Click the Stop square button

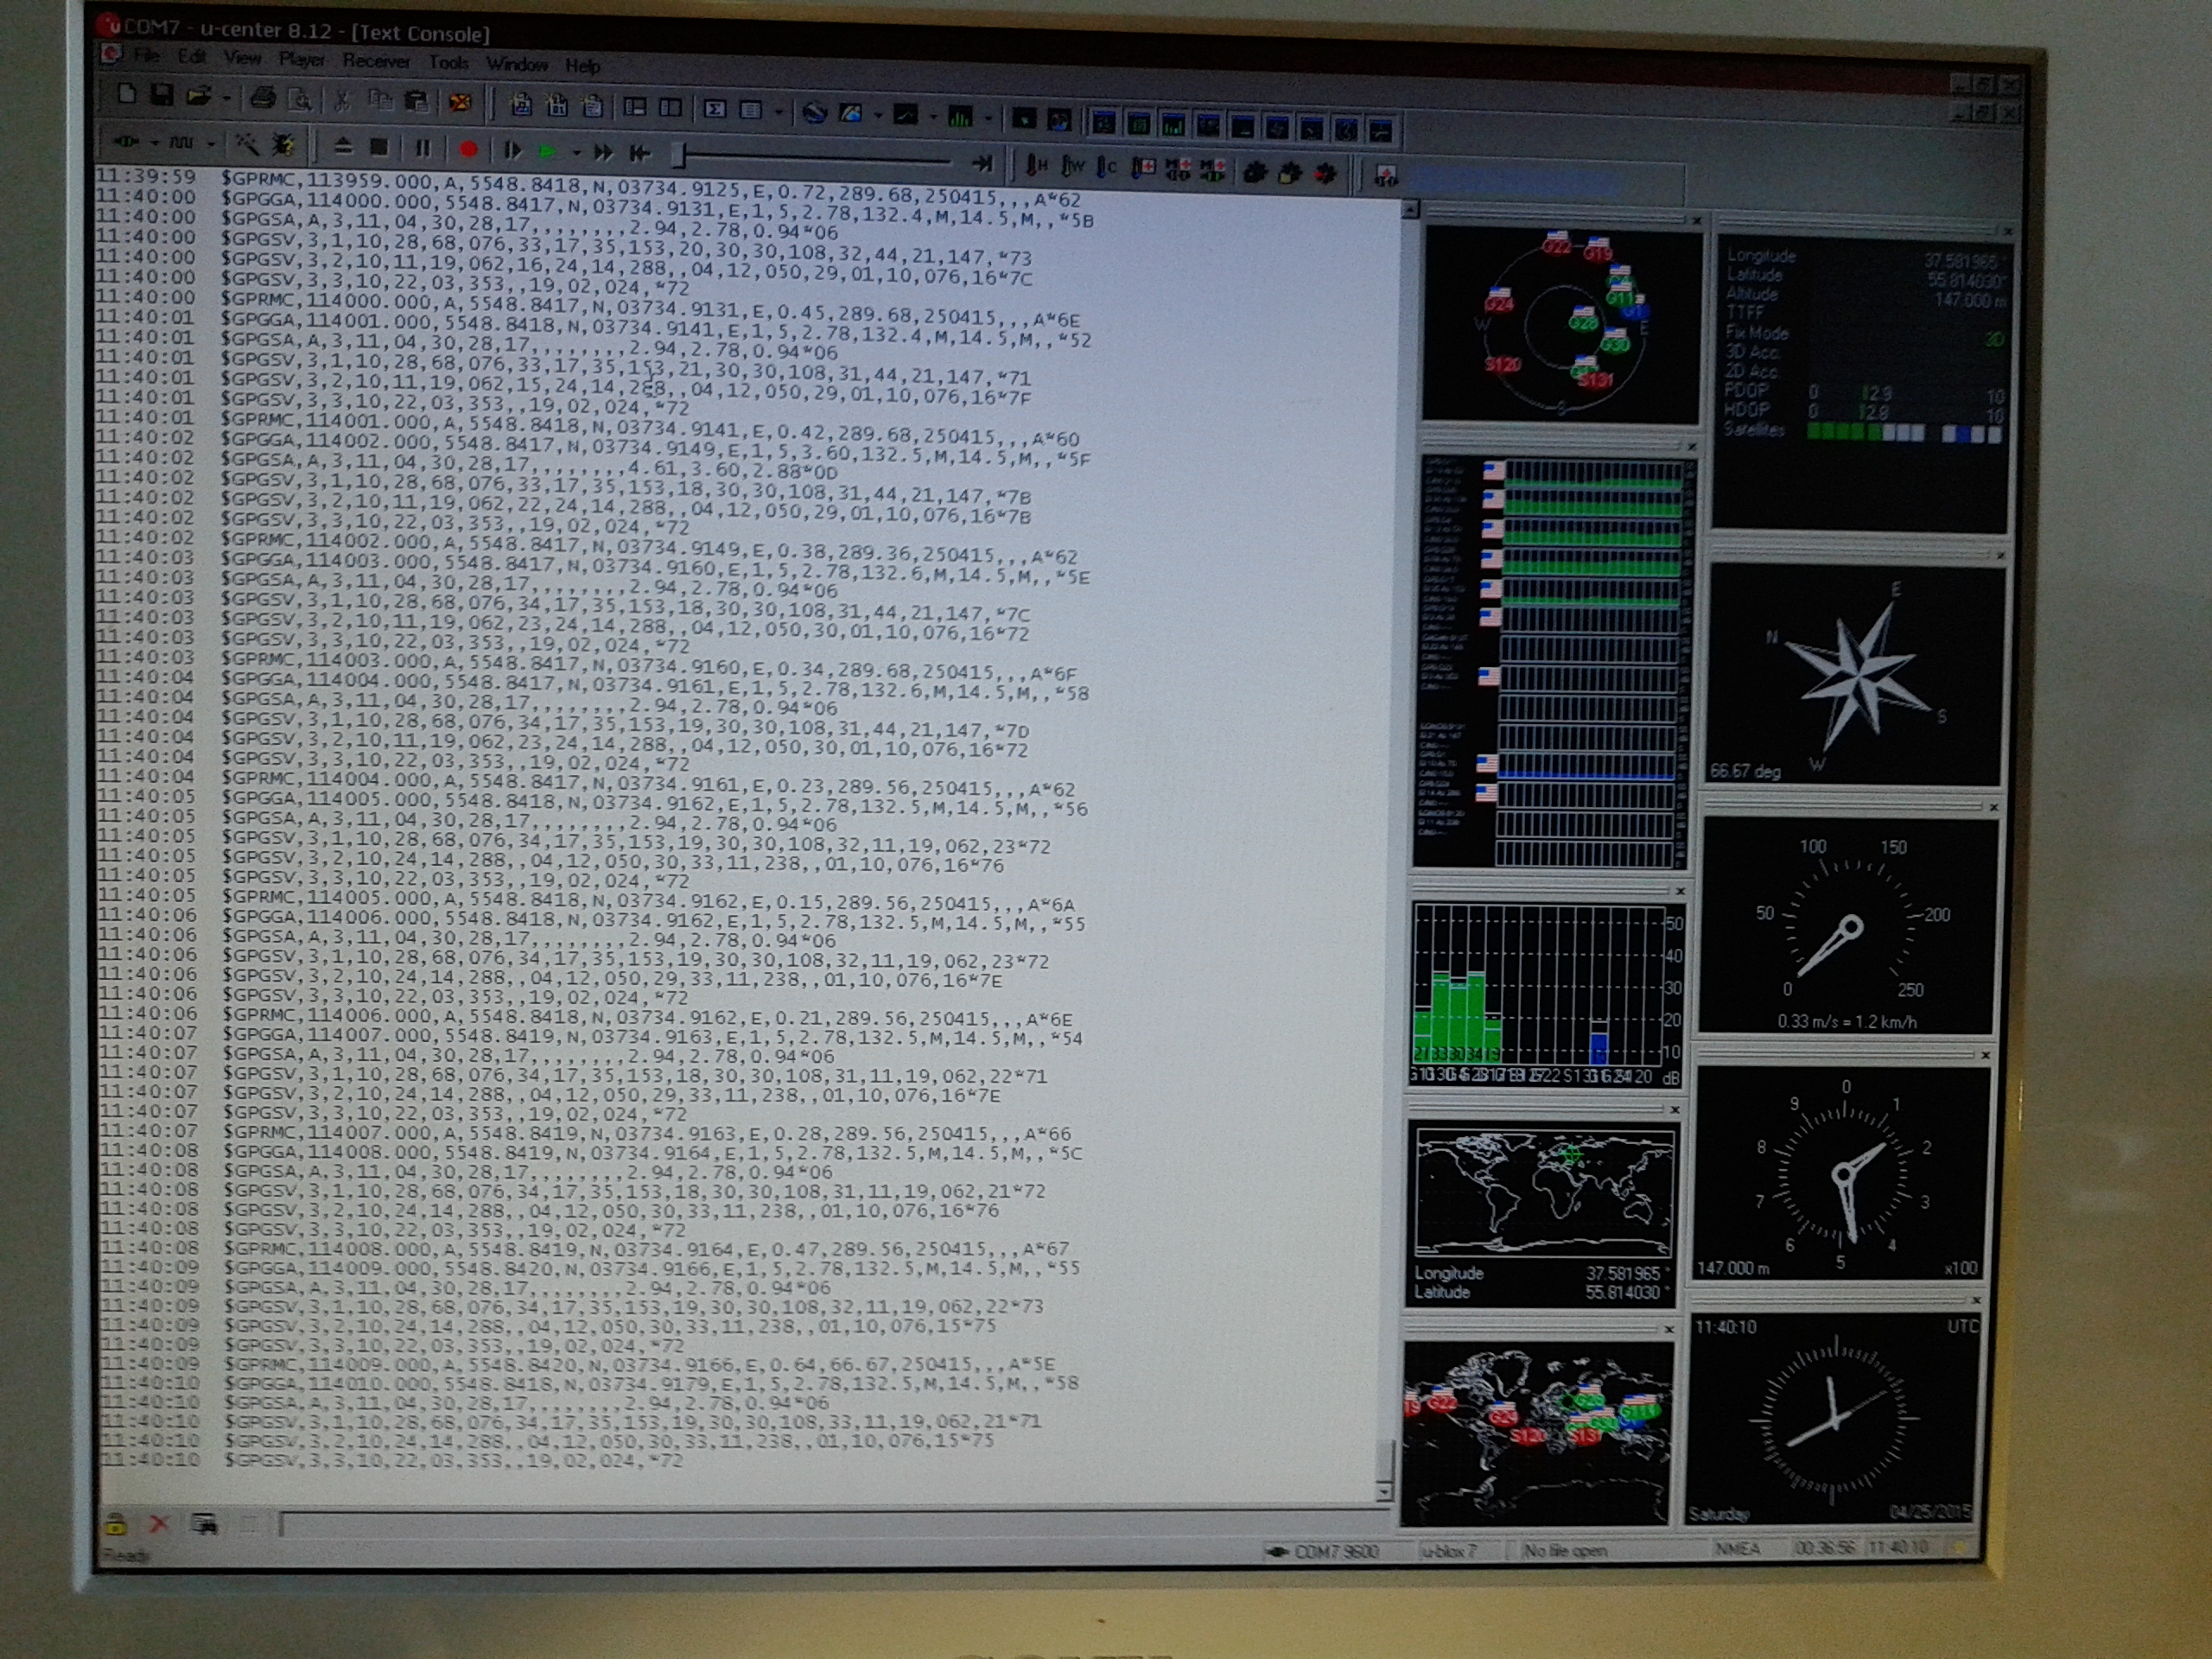[379, 147]
